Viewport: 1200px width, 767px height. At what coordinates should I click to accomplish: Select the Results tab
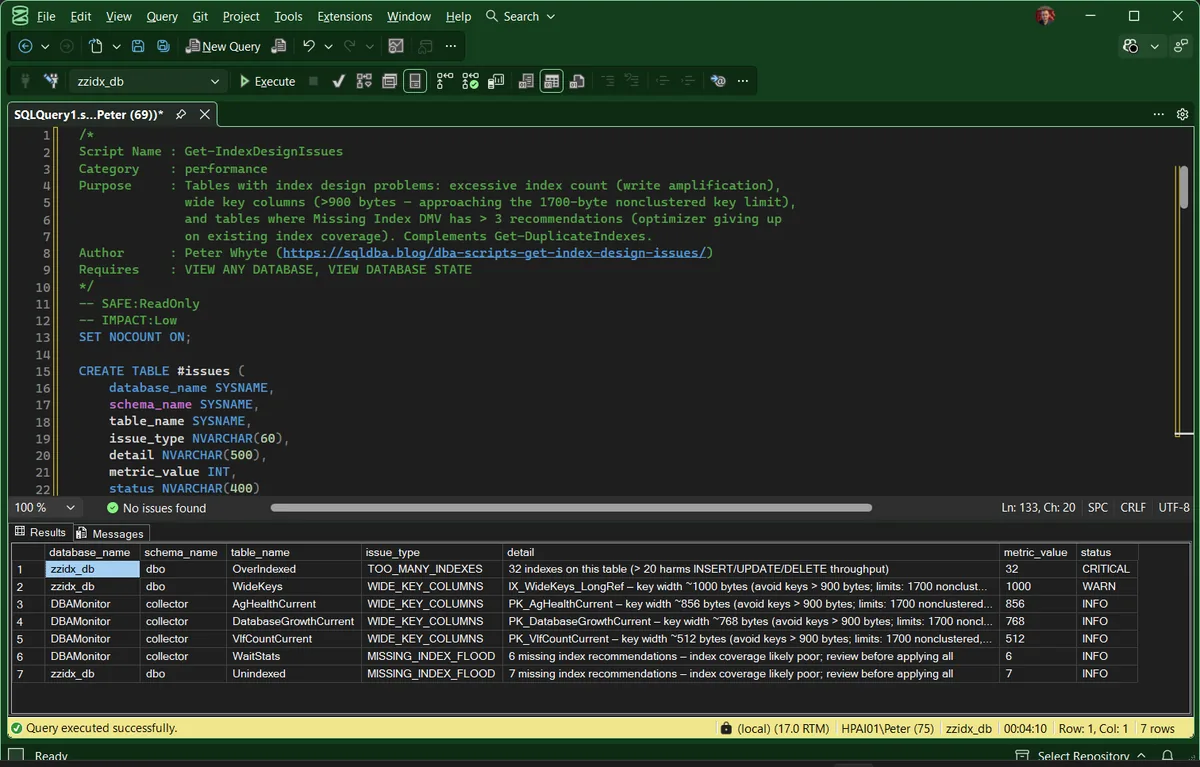tap(40, 533)
